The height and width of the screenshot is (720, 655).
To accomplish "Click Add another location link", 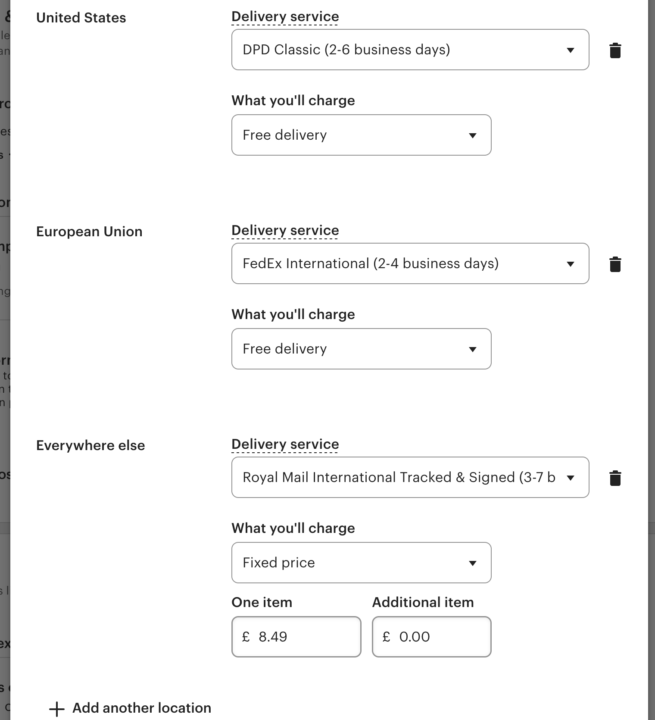I will tap(141, 708).
